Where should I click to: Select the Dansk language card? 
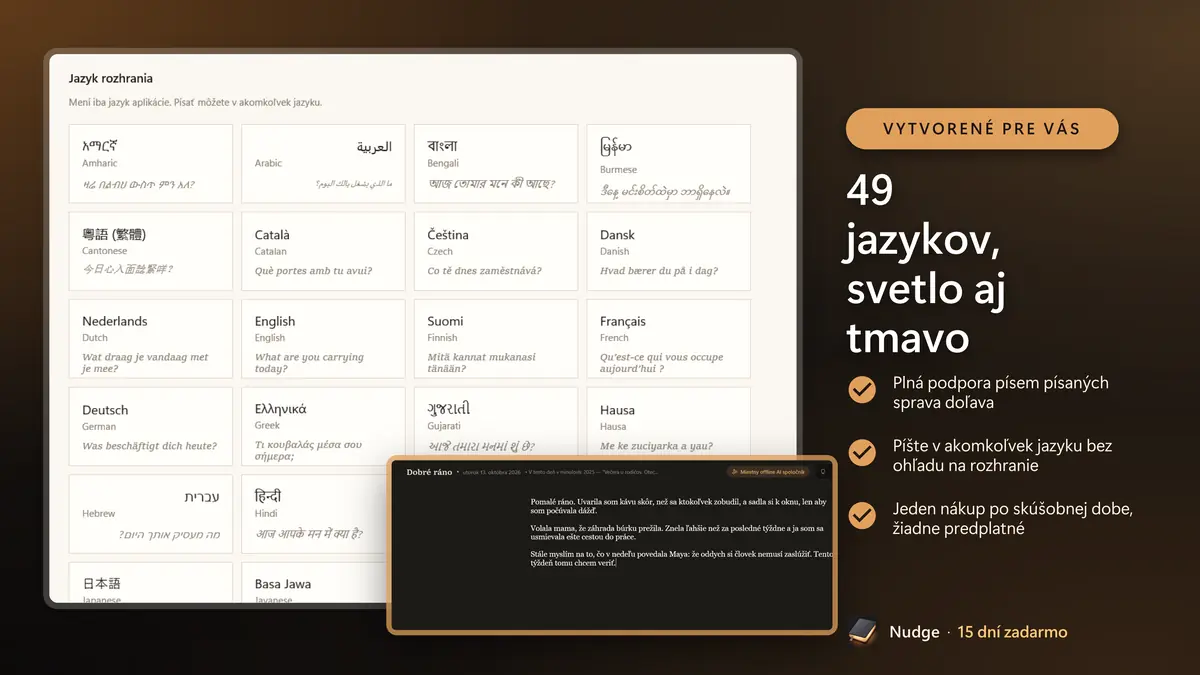(x=668, y=251)
